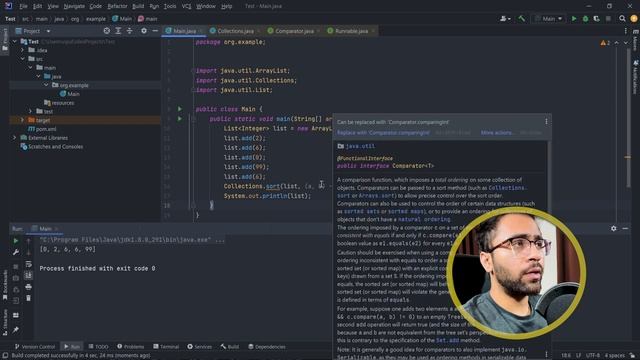Open Project panel gear options
The image size is (640, 360).
click(x=144, y=31)
